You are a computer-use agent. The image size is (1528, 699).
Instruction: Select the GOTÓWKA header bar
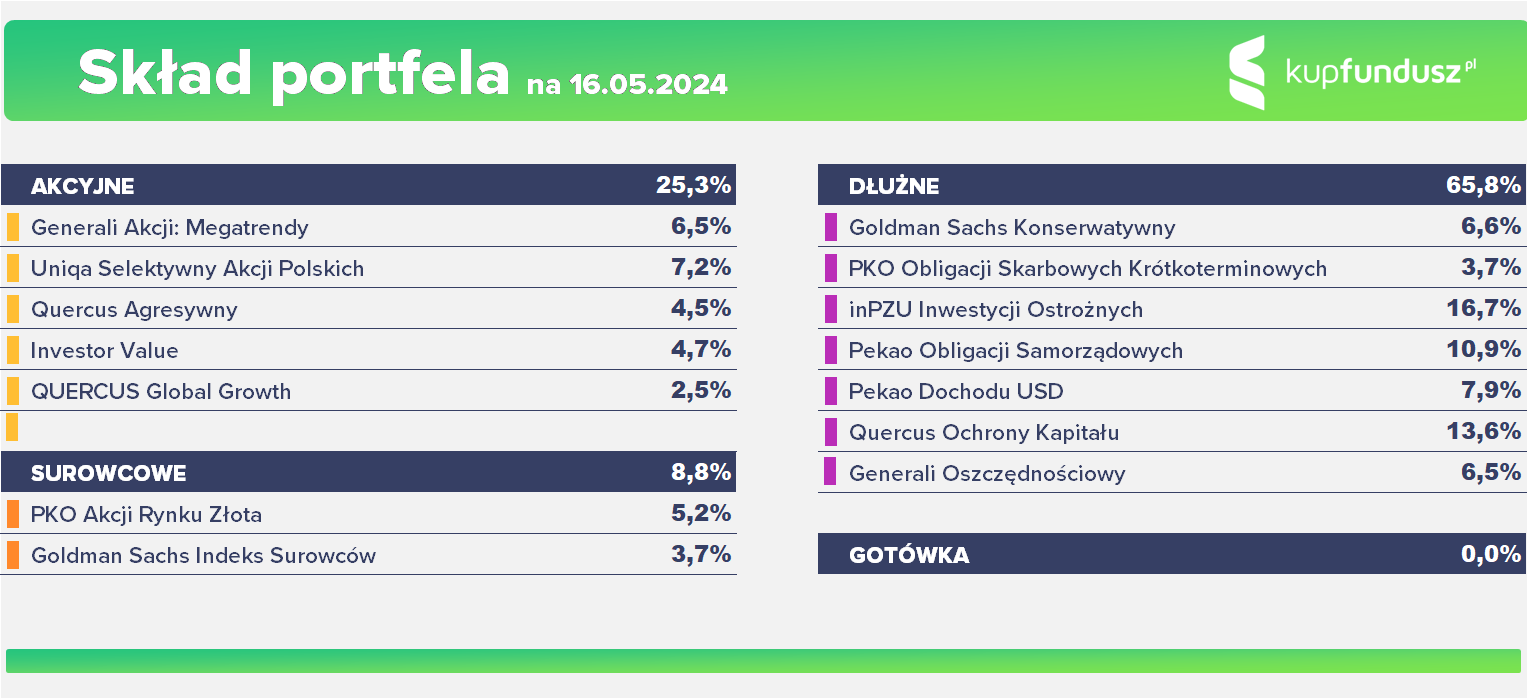tap(1172, 554)
